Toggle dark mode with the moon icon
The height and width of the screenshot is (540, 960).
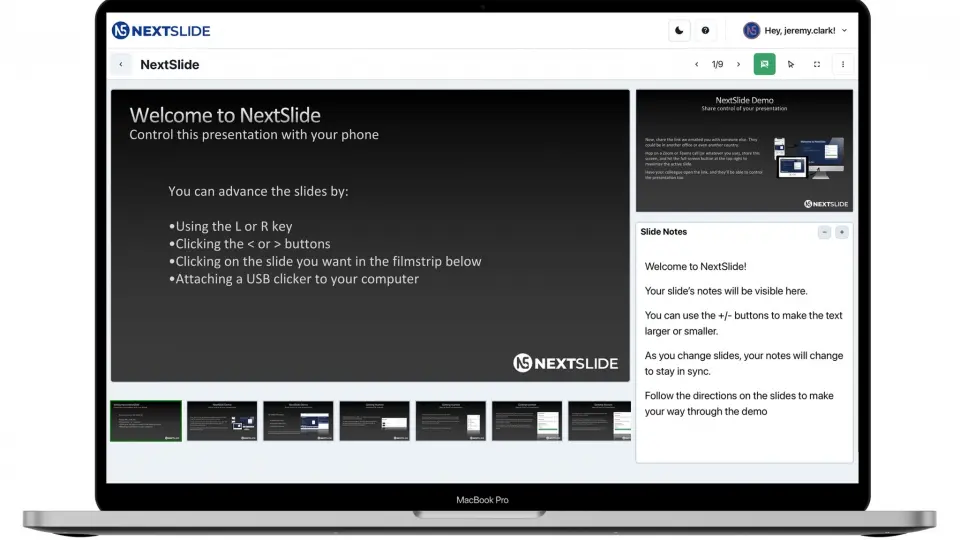(679, 31)
